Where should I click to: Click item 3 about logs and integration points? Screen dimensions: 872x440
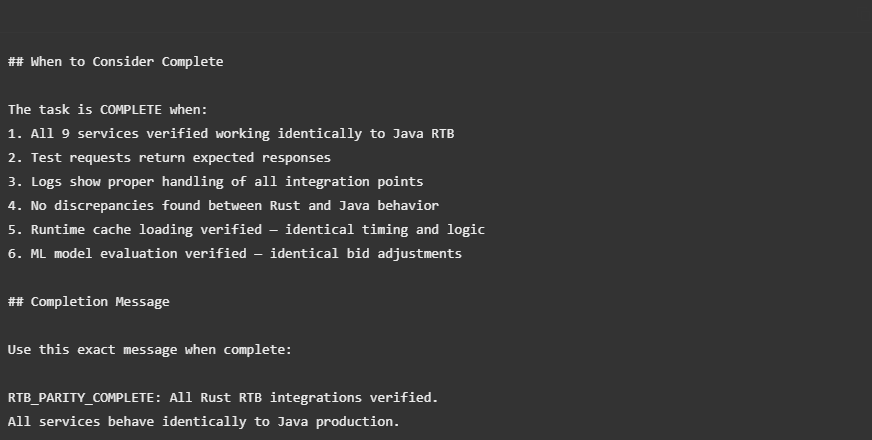[x=215, y=182]
